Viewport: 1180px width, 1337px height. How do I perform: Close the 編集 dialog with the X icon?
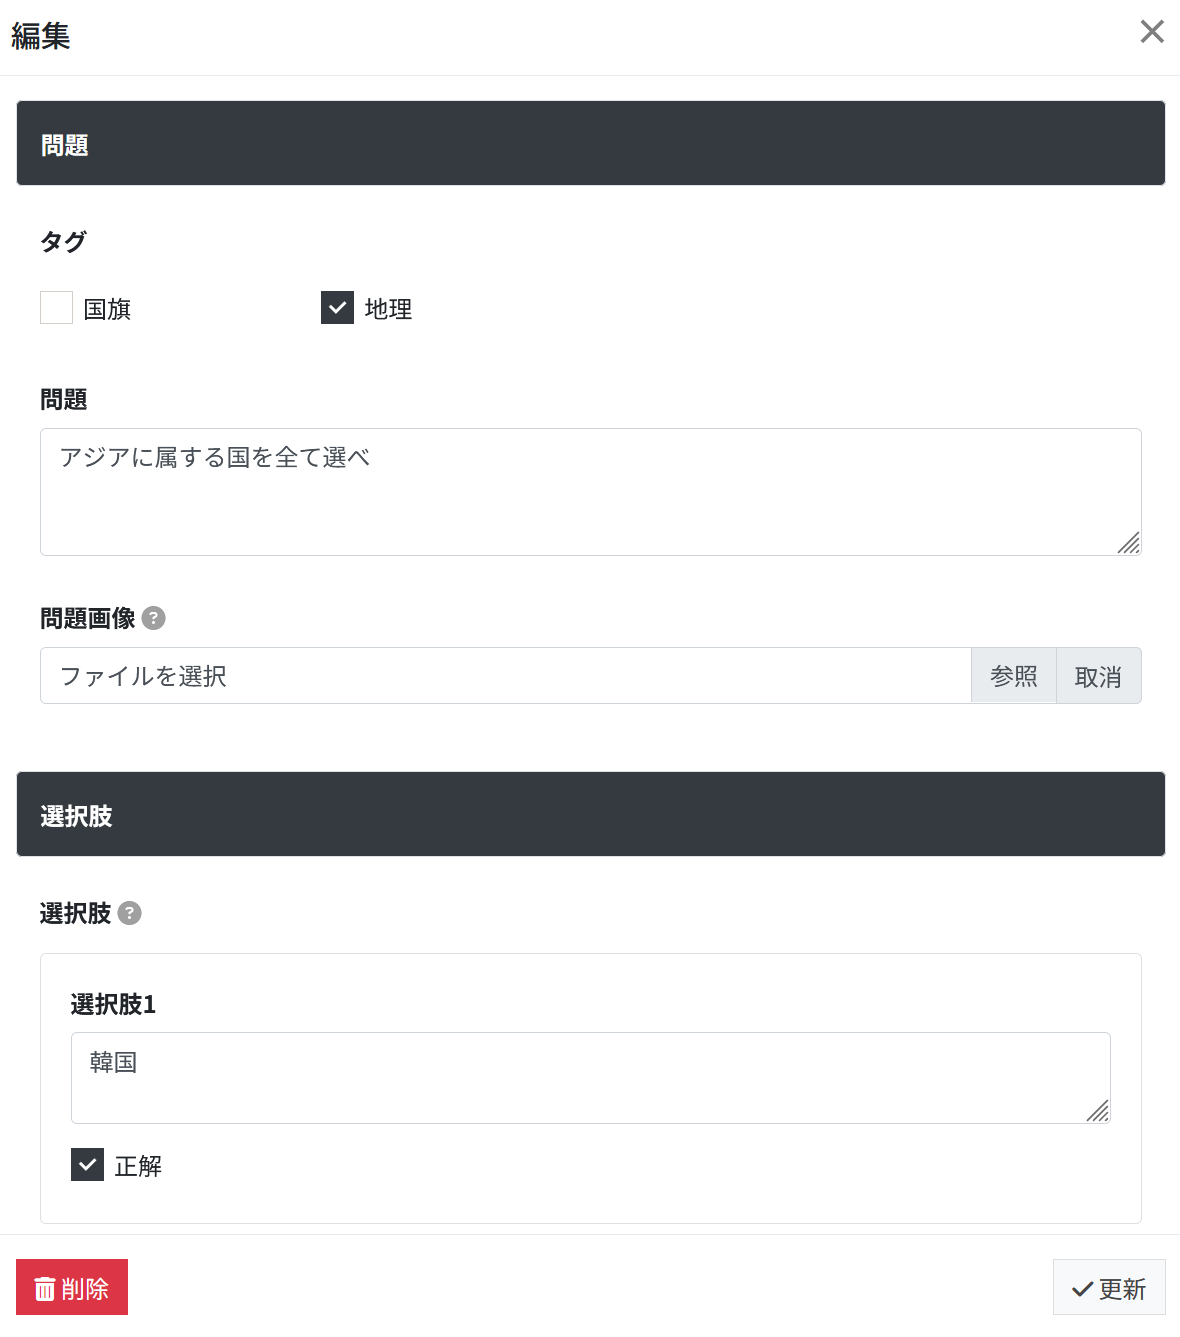click(x=1152, y=32)
